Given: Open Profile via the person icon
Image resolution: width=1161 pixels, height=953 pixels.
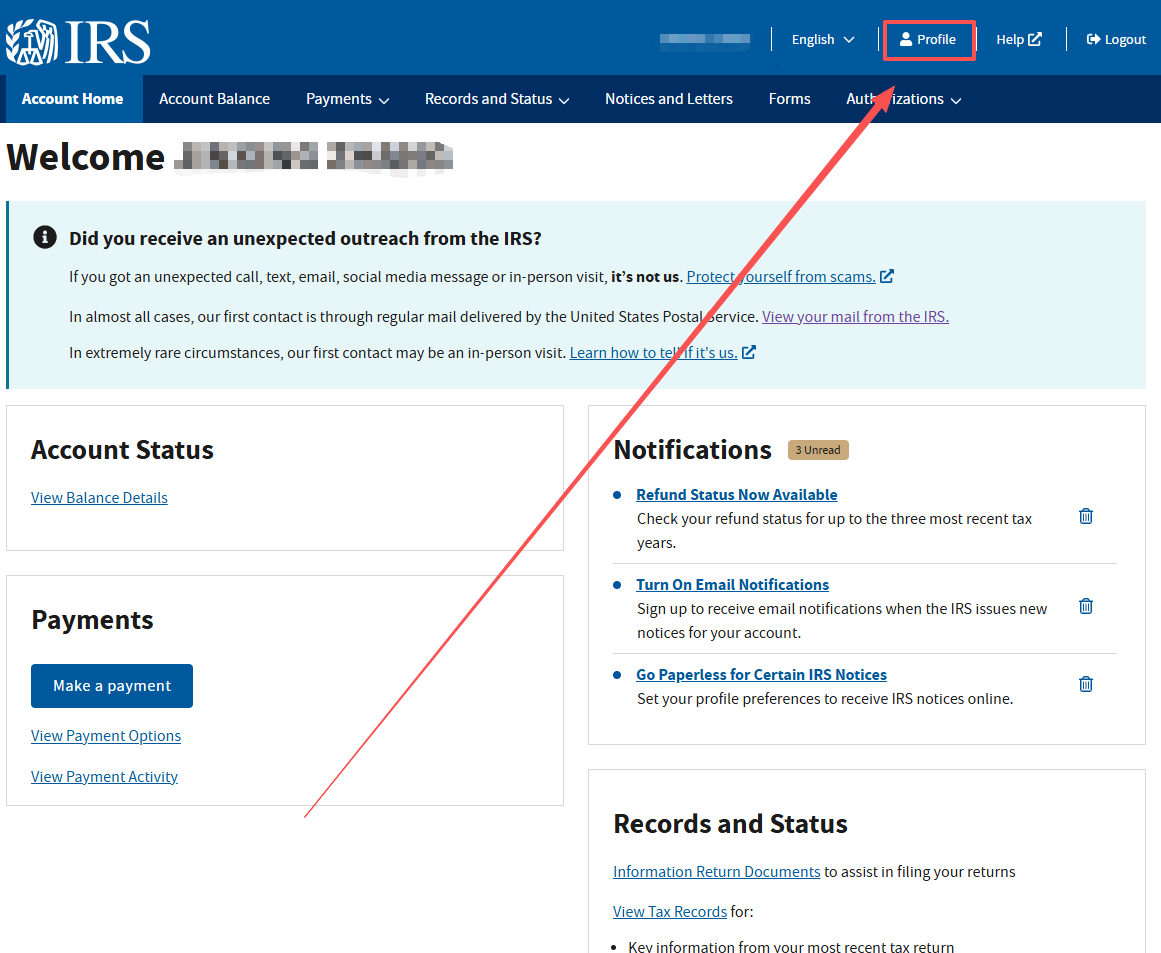Looking at the screenshot, I should point(906,40).
